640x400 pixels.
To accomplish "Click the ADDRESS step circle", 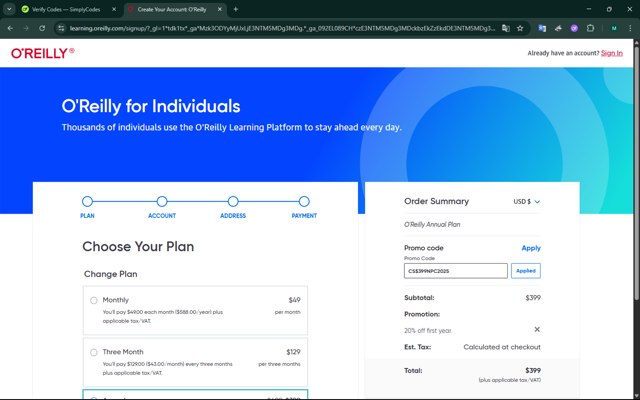I will [233, 201].
